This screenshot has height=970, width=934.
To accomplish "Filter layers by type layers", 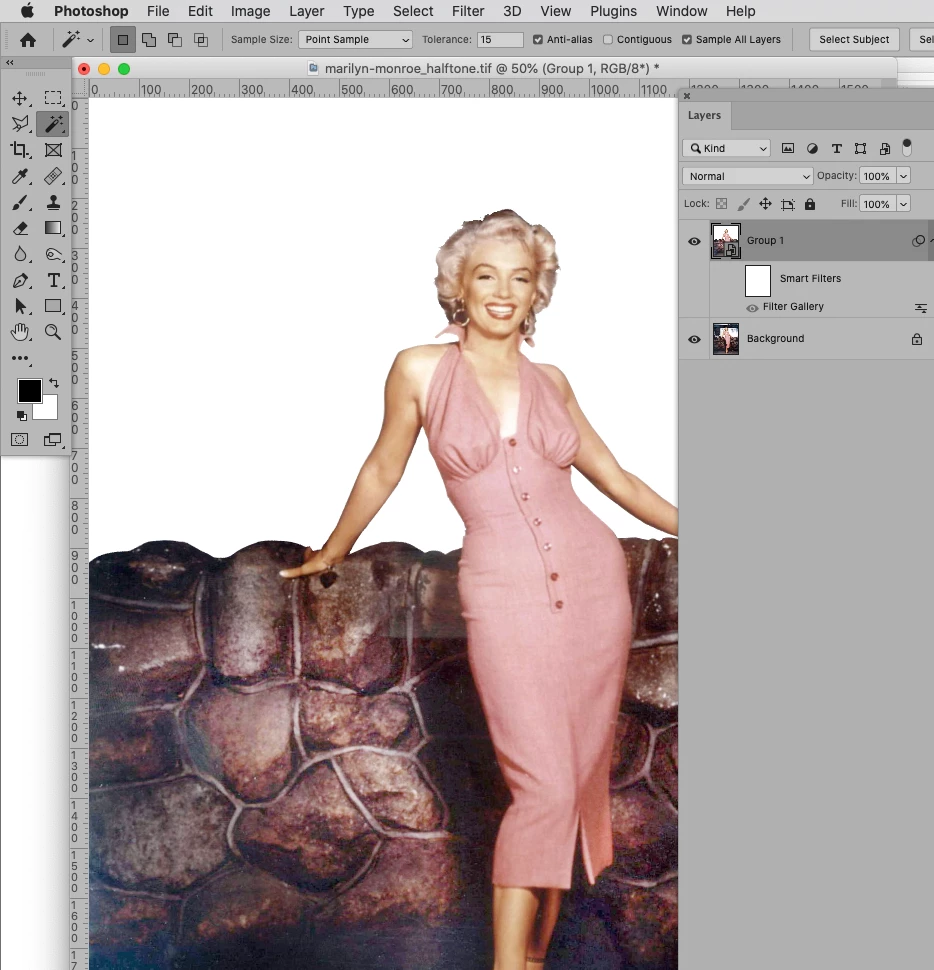I will tap(836, 148).
